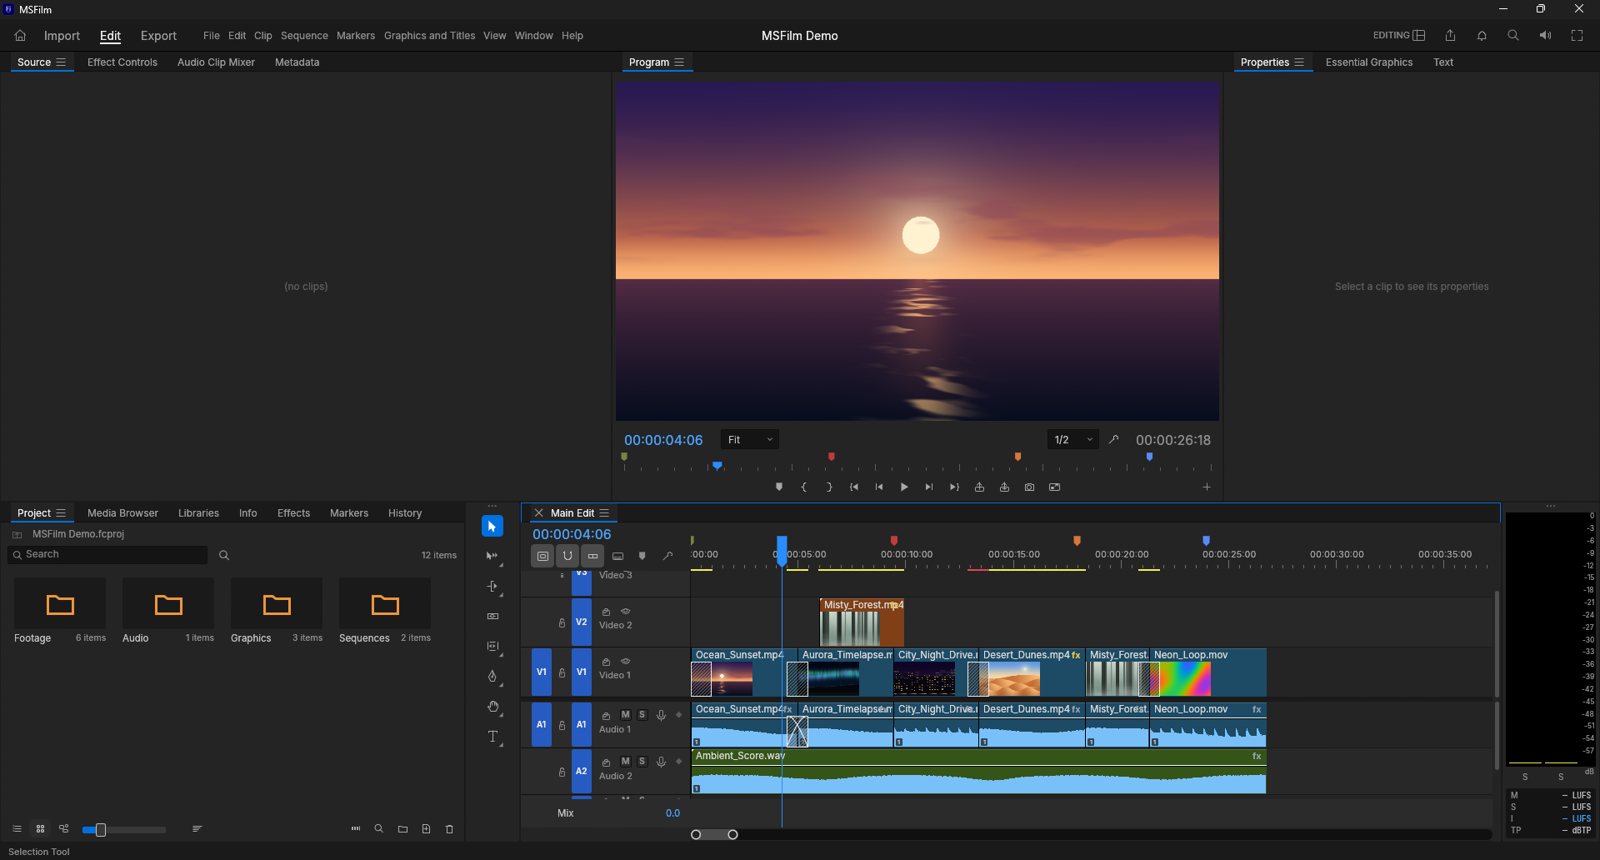This screenshot has width=1600, height=860.
Task: Add a marker in the Program monitor
Action: click(x=779, y=487)
